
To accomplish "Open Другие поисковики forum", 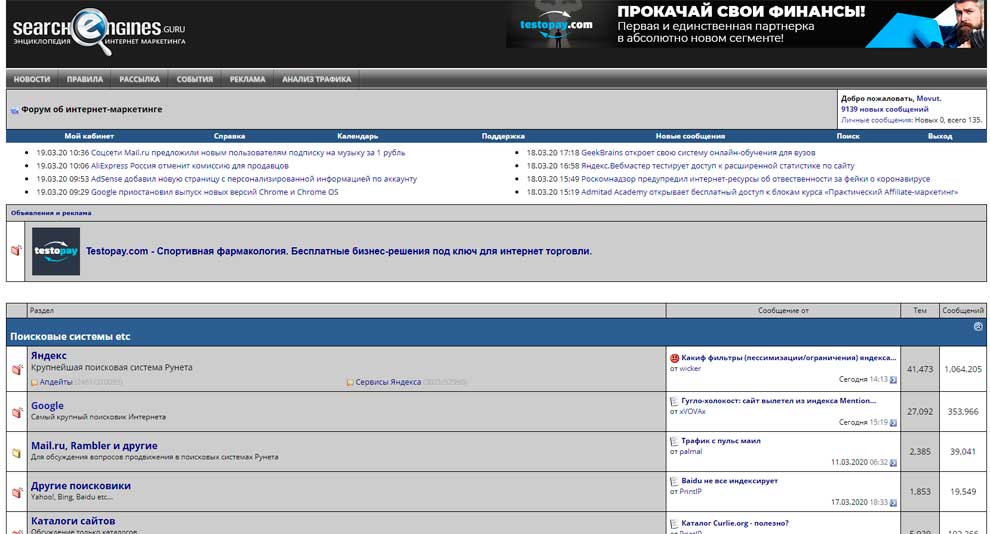I will point(81,486).
